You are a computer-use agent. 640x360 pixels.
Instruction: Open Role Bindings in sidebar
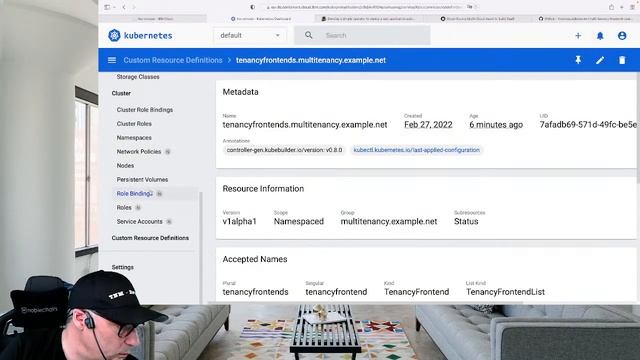click(x=135, y=193)
